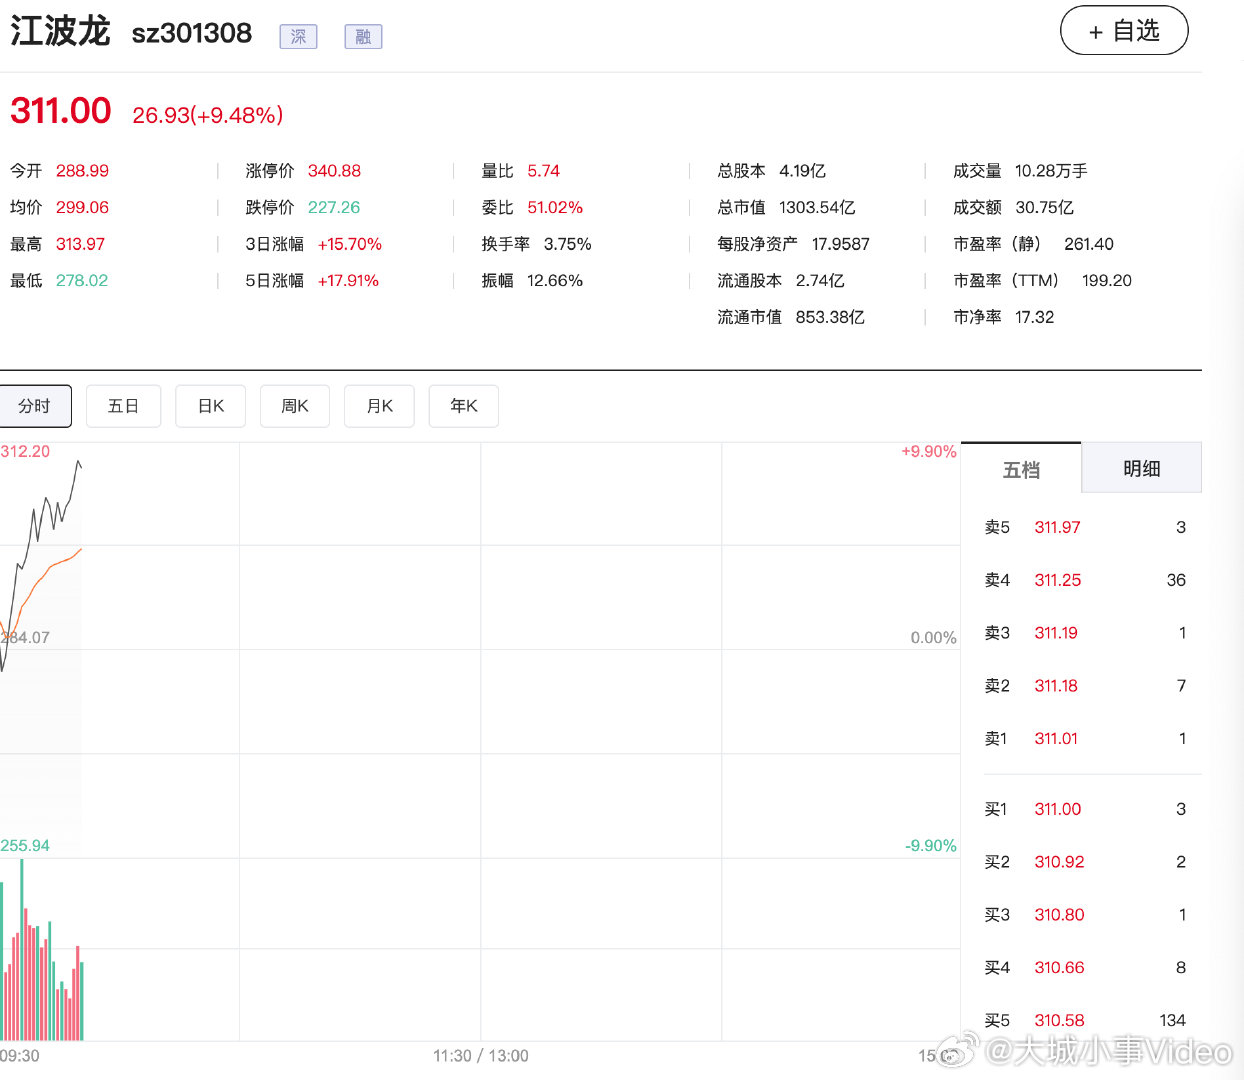Screen dimensions: 1244x1080
Task: Click the 深 exchange badge
Action: (297, 36)
